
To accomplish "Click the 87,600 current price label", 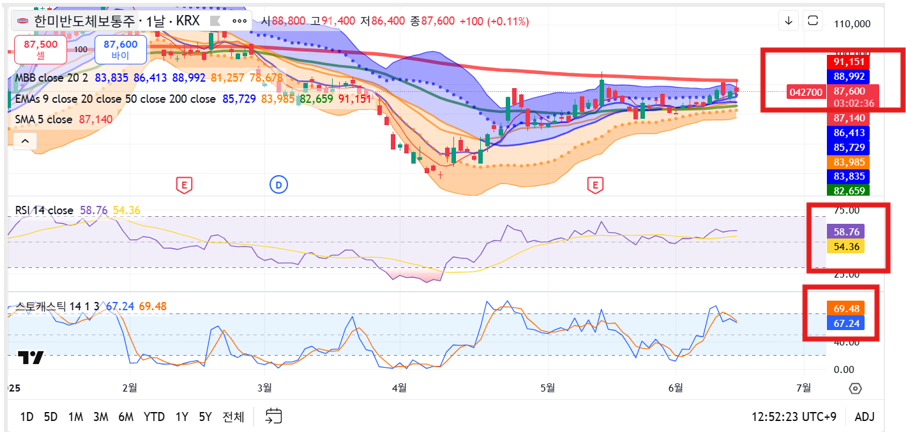I will tap(853, 91).
